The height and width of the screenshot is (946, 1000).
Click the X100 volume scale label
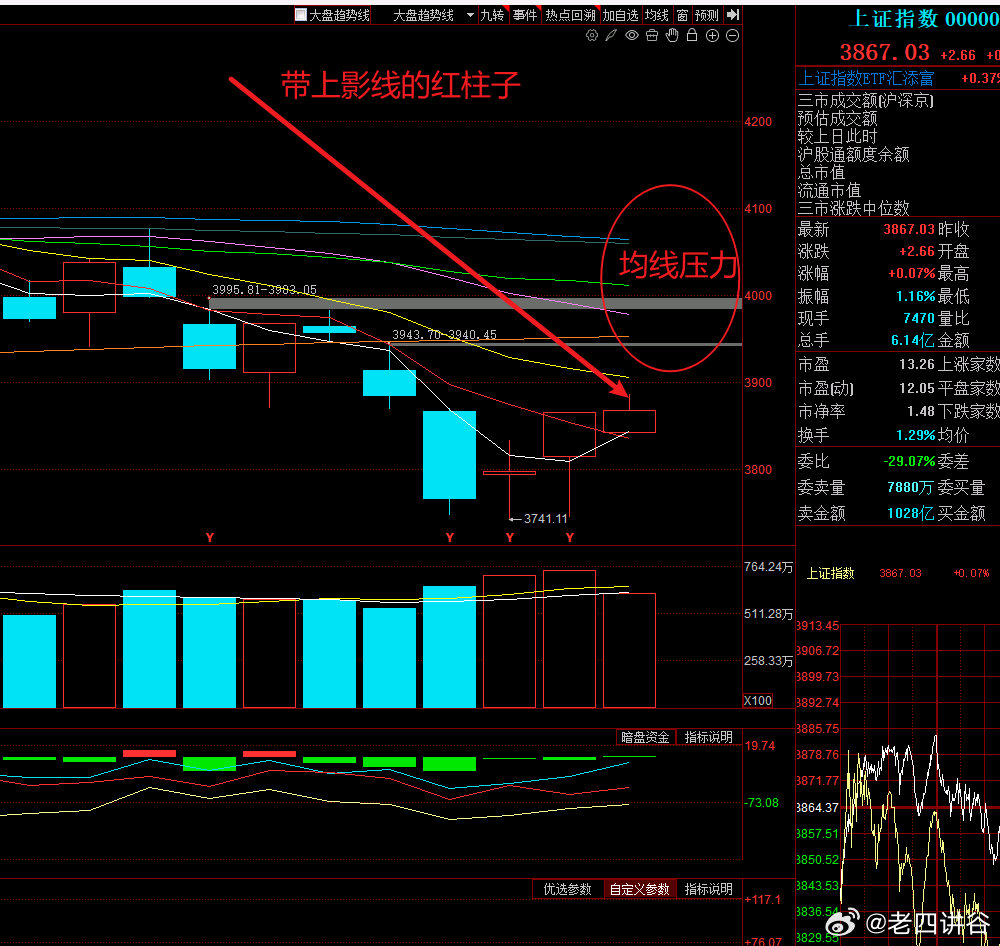pyautogui.click(x=758, y=700)
